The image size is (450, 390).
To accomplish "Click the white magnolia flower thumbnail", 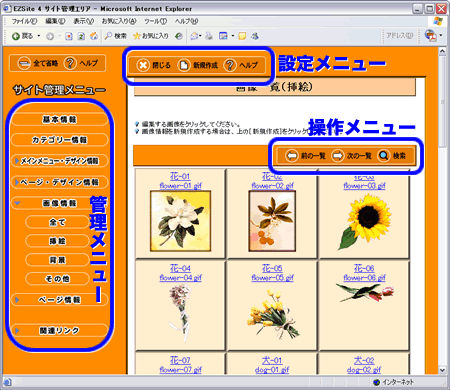I will tap(180, 221).
